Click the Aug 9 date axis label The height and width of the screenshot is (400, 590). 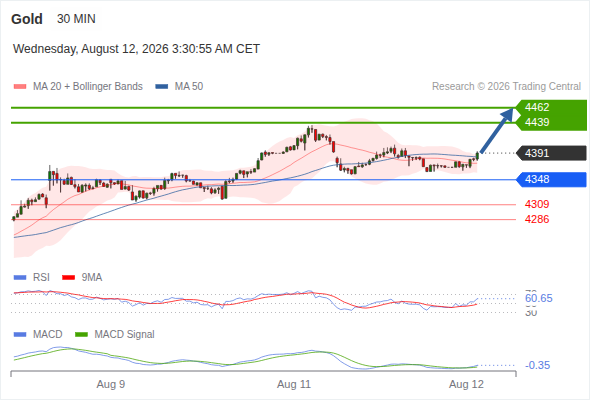[x=111, y=384]
